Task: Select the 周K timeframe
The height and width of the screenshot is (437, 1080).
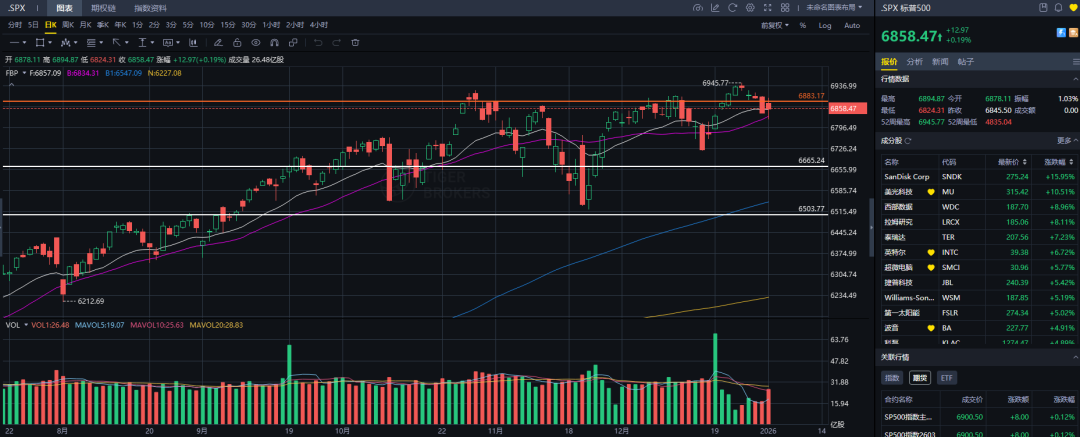Action: click(67, 25)
